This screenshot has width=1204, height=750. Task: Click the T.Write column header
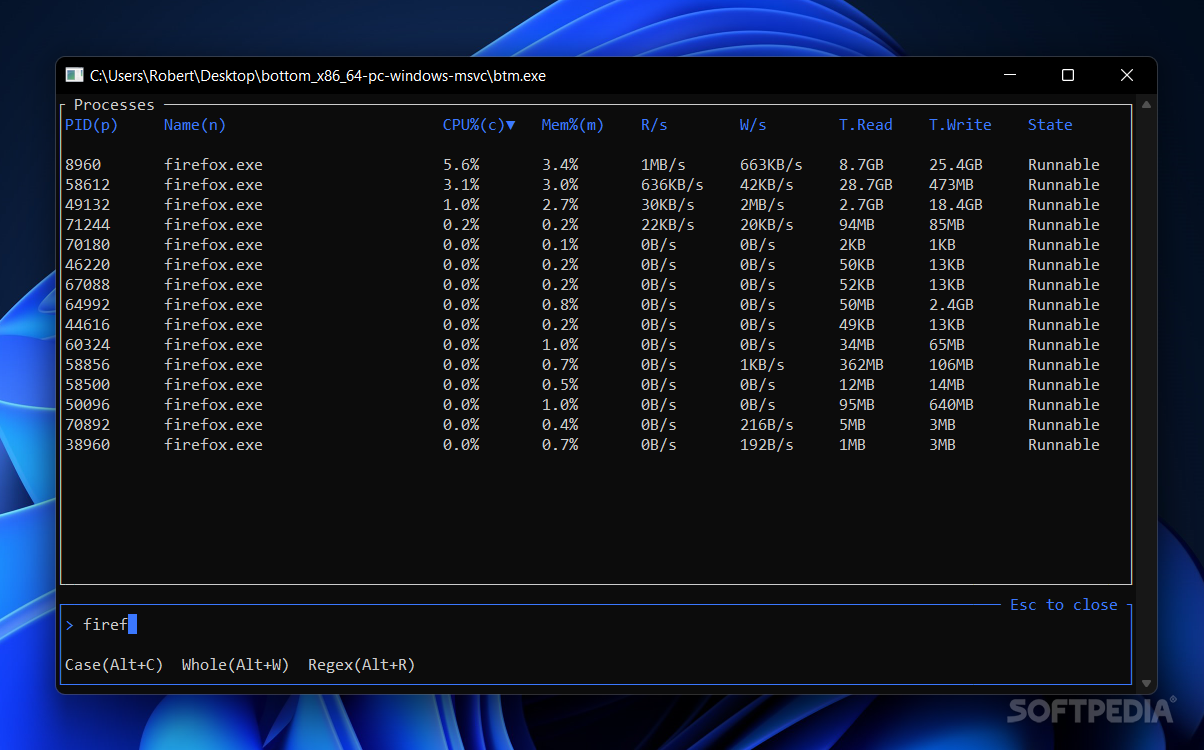(960, 125)
